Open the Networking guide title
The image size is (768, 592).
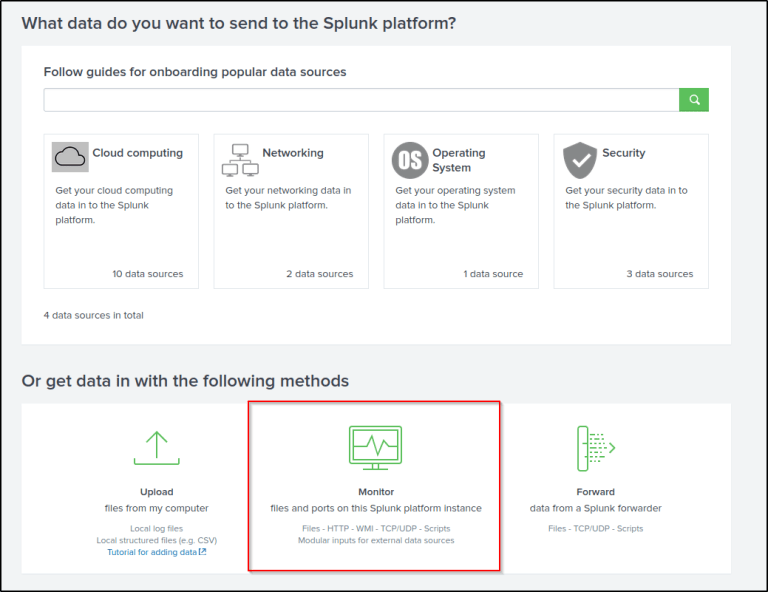click(293, 153)
